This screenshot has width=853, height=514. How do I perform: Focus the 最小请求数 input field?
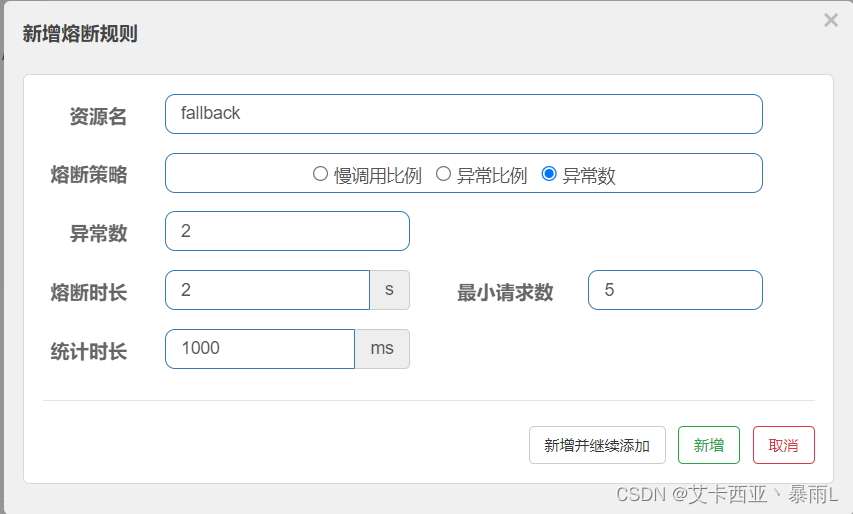click(x=675, y=290)
